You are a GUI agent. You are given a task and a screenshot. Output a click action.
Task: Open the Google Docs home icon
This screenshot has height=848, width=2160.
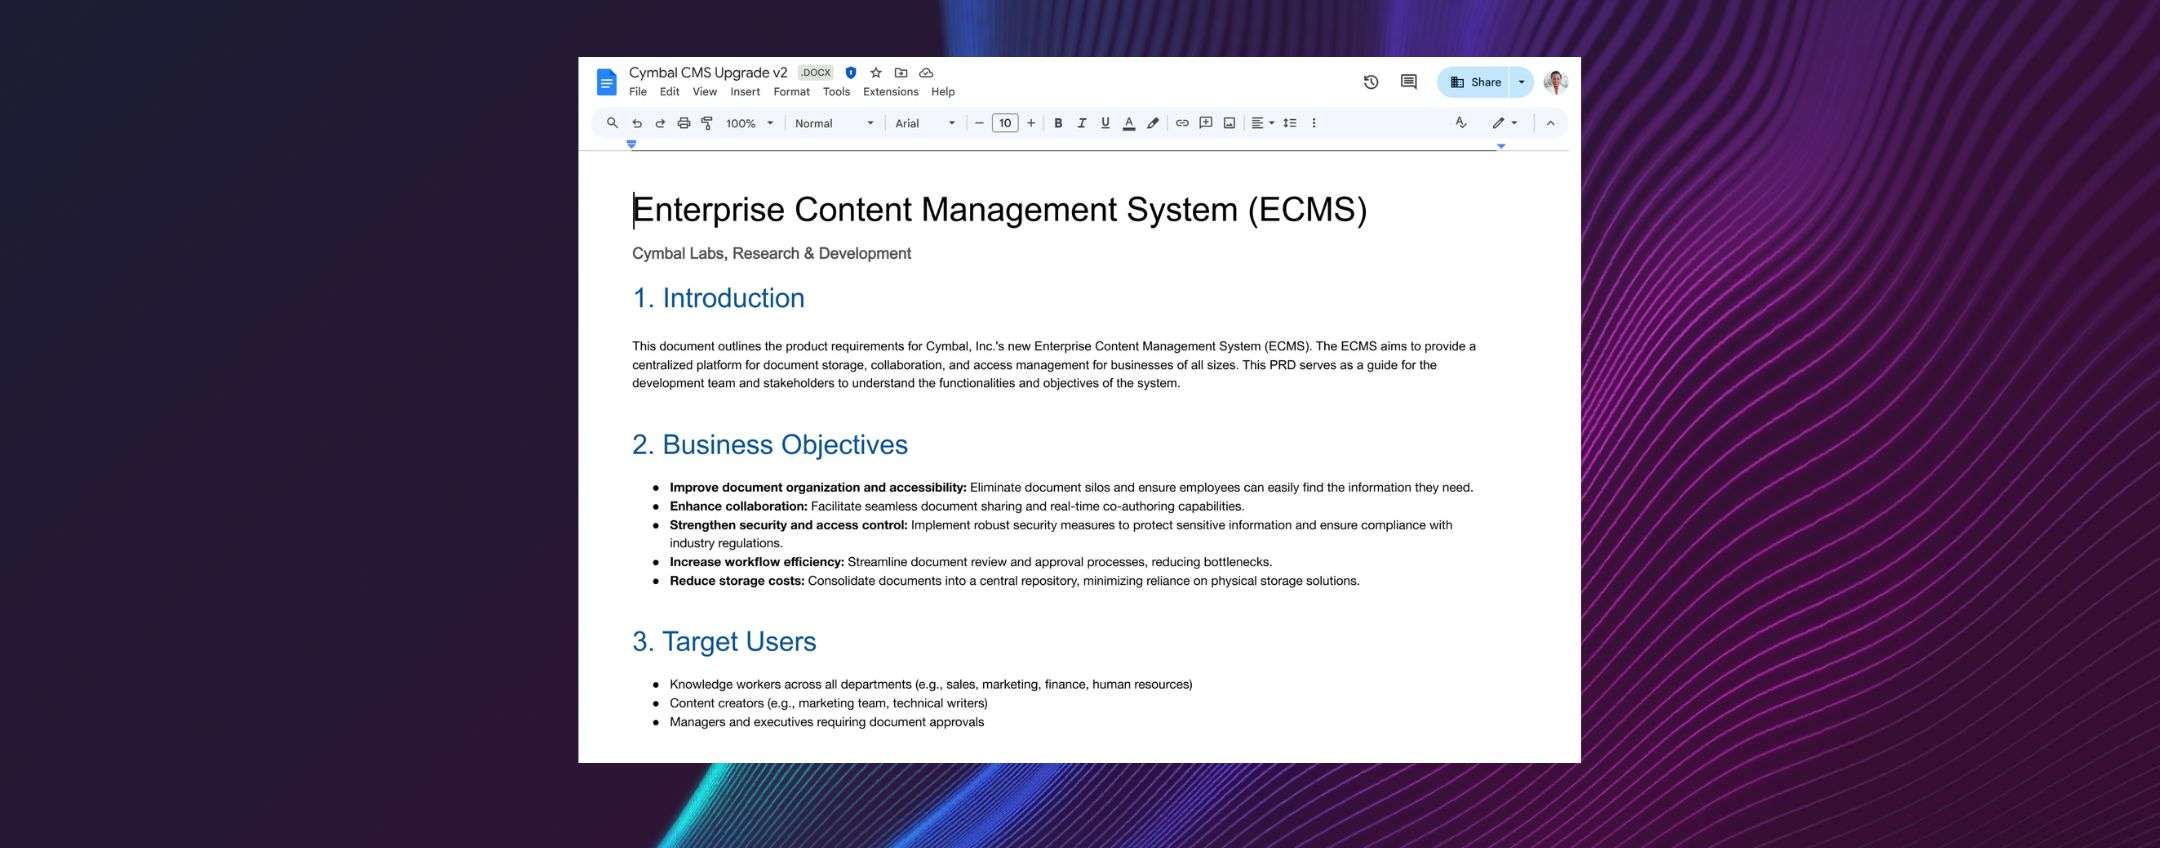[x=606, y=82]
